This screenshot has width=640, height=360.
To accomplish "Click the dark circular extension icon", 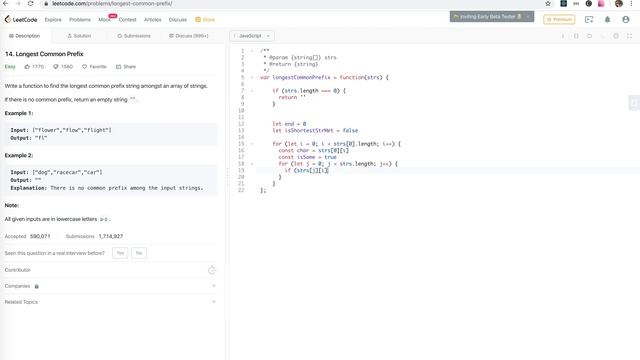I will tap(589, 4).
